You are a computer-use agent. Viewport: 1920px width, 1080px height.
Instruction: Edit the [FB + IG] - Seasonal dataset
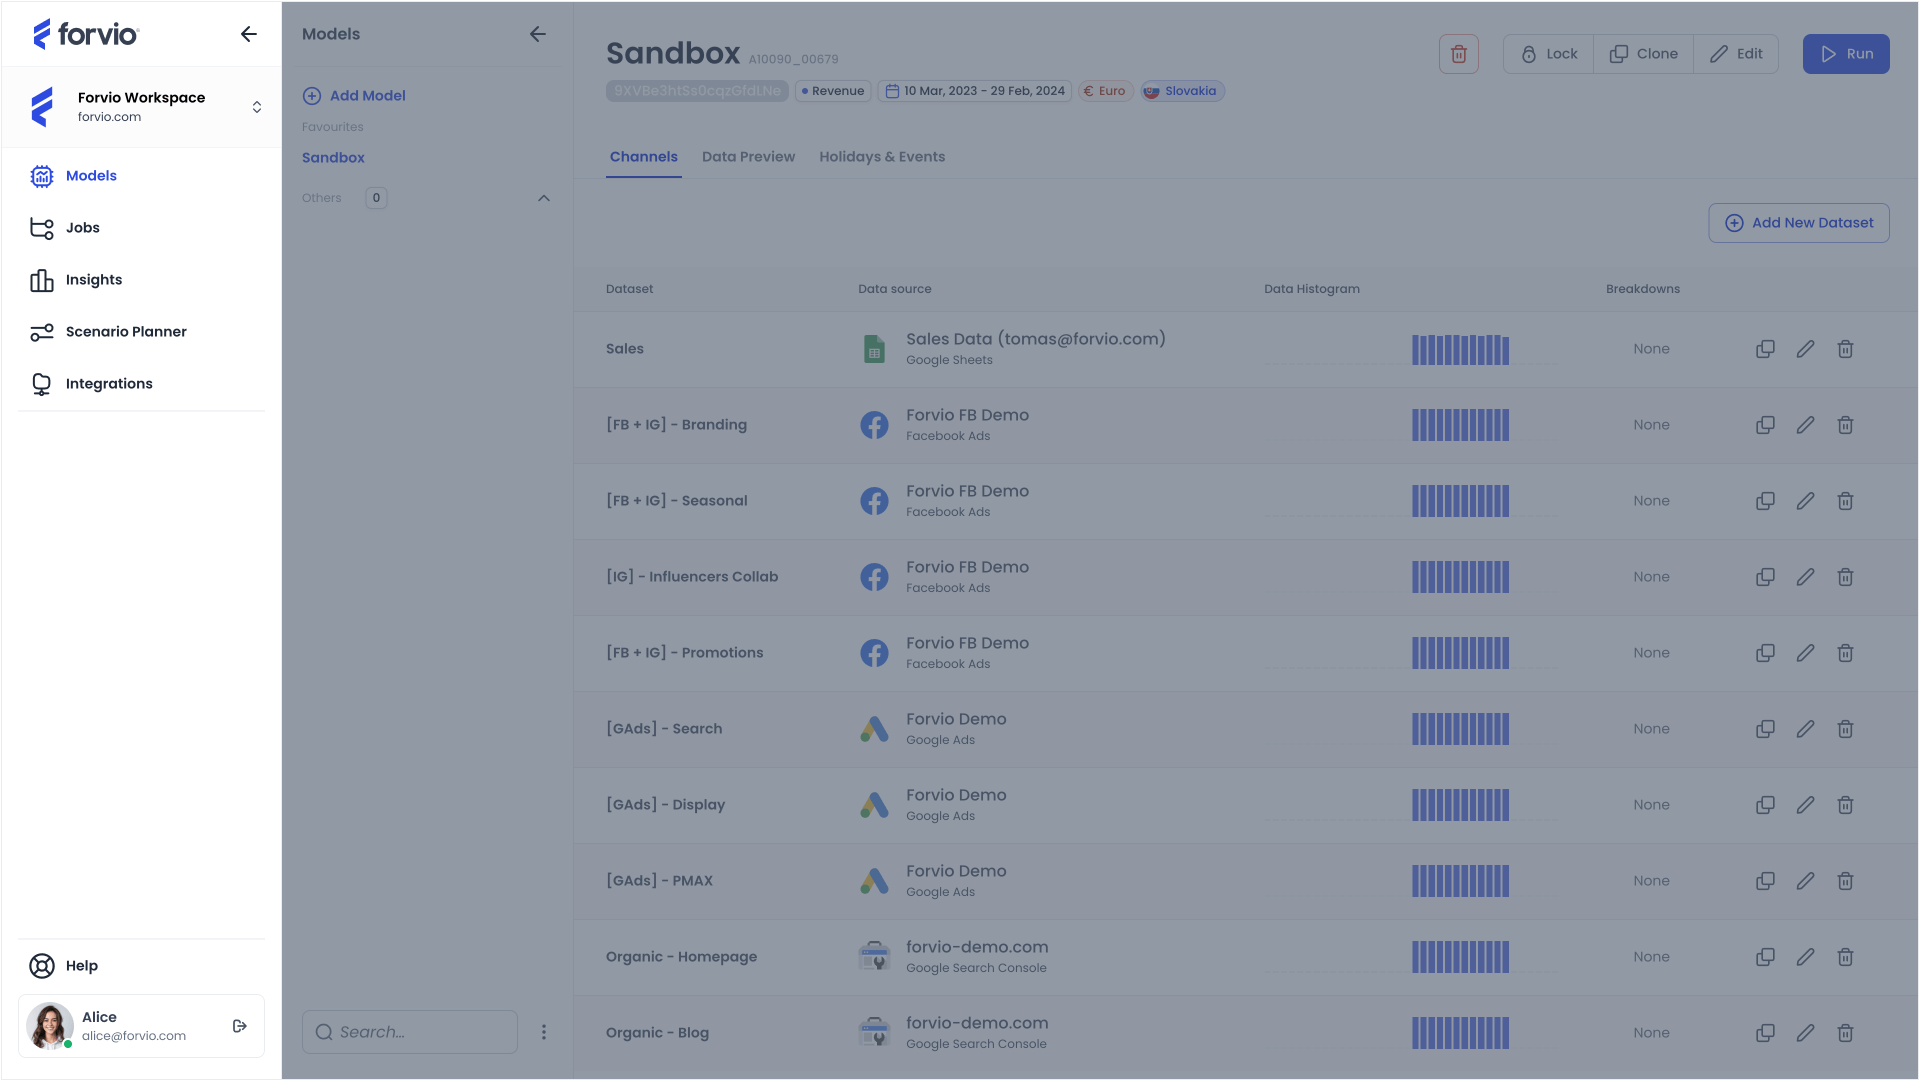[1805, 501]
